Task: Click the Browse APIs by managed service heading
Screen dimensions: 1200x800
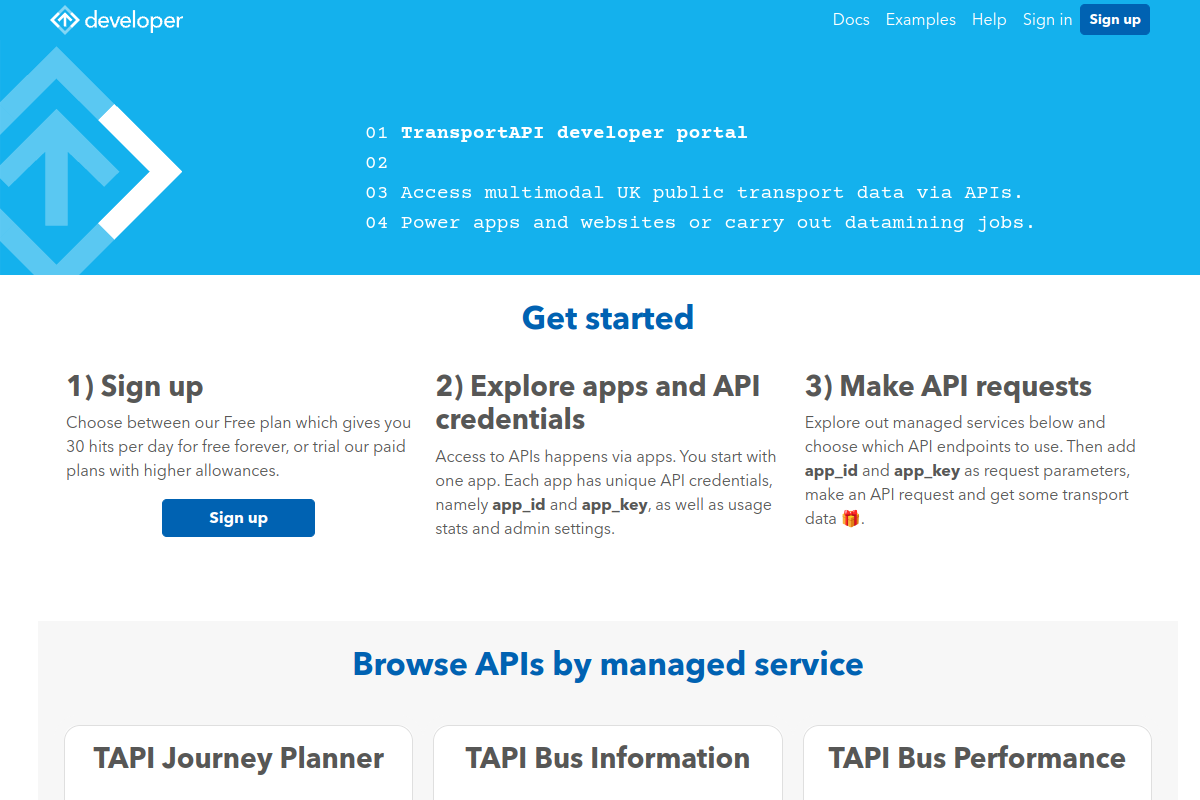Action: click(x=608, y=664)
